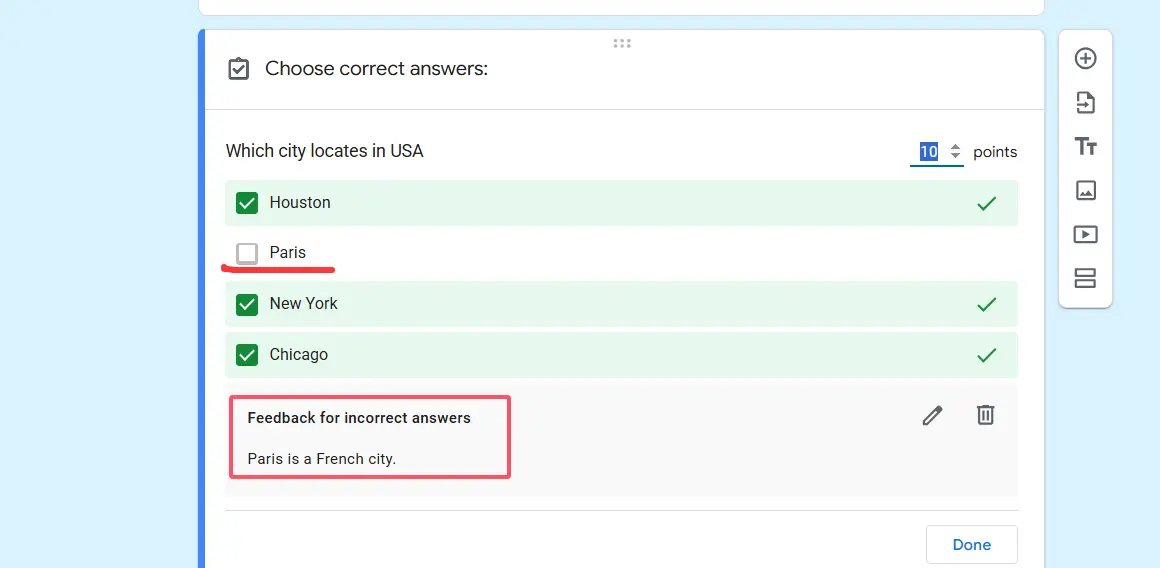Add title and description with Tt icon

1085,147
